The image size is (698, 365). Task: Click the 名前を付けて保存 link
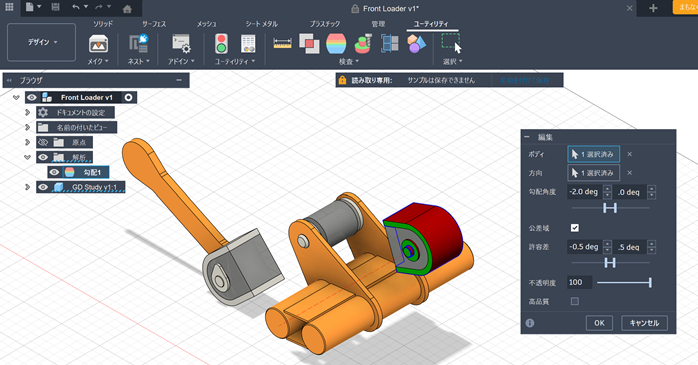[524, 81]
